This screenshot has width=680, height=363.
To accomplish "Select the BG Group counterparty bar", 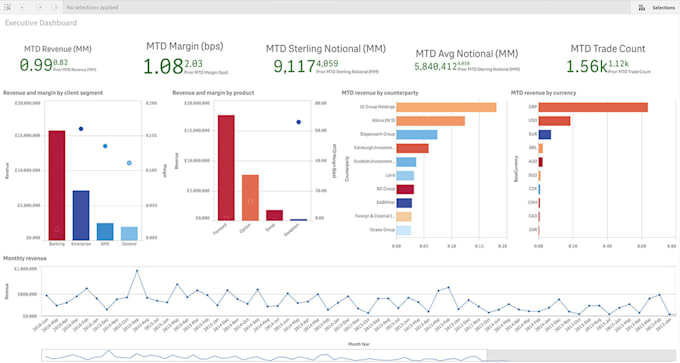I will (x=405, y=189).
